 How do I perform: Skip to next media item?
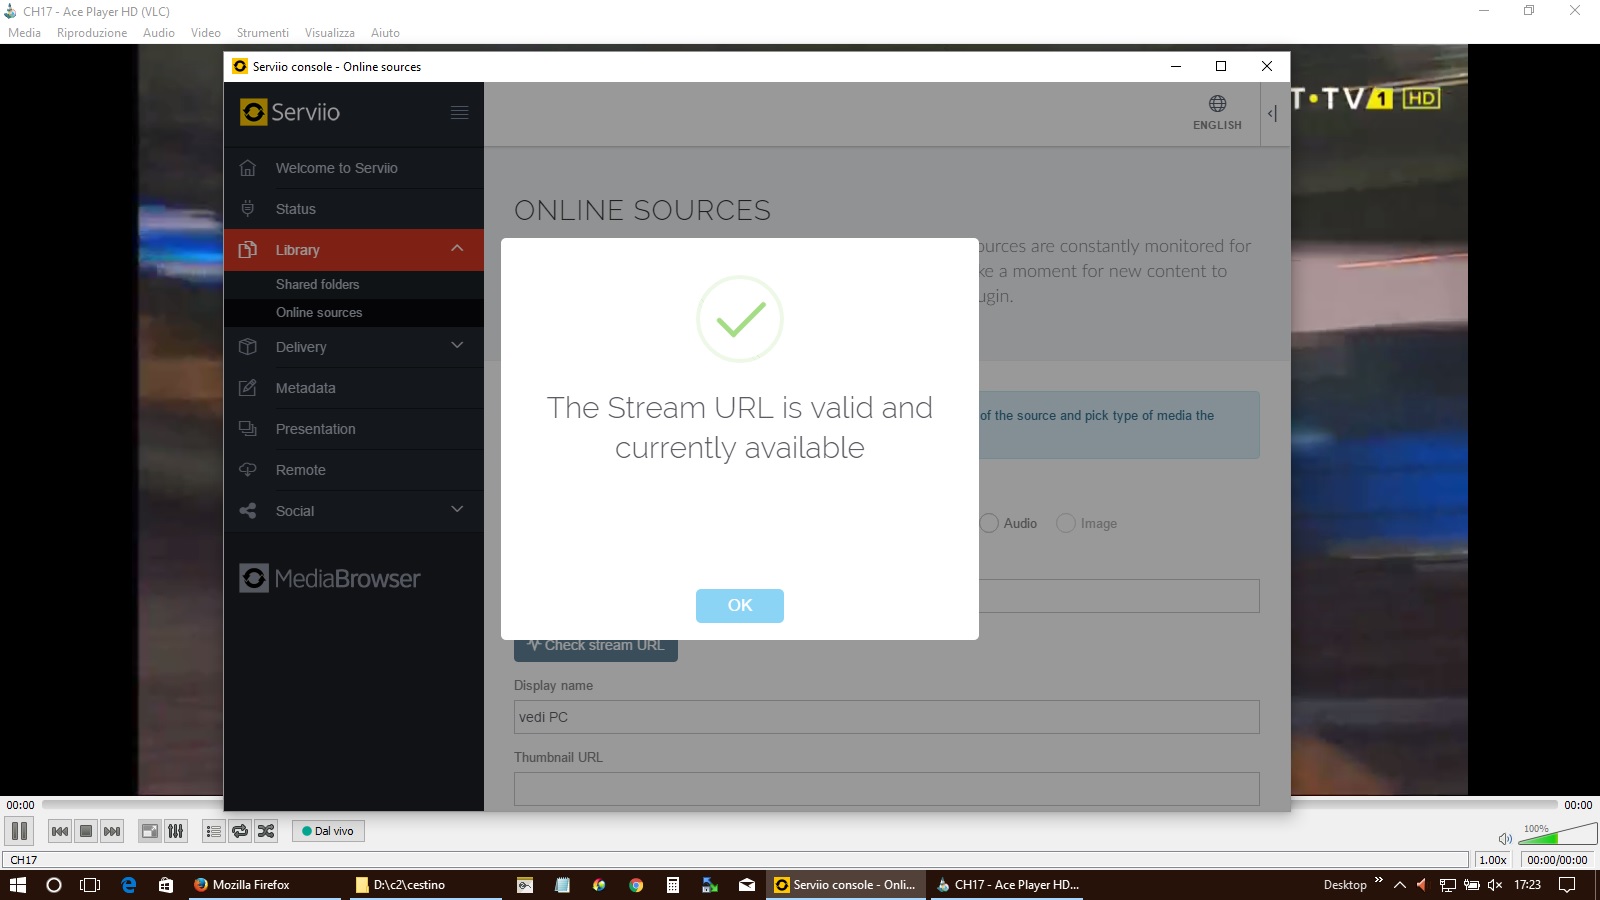112,831
